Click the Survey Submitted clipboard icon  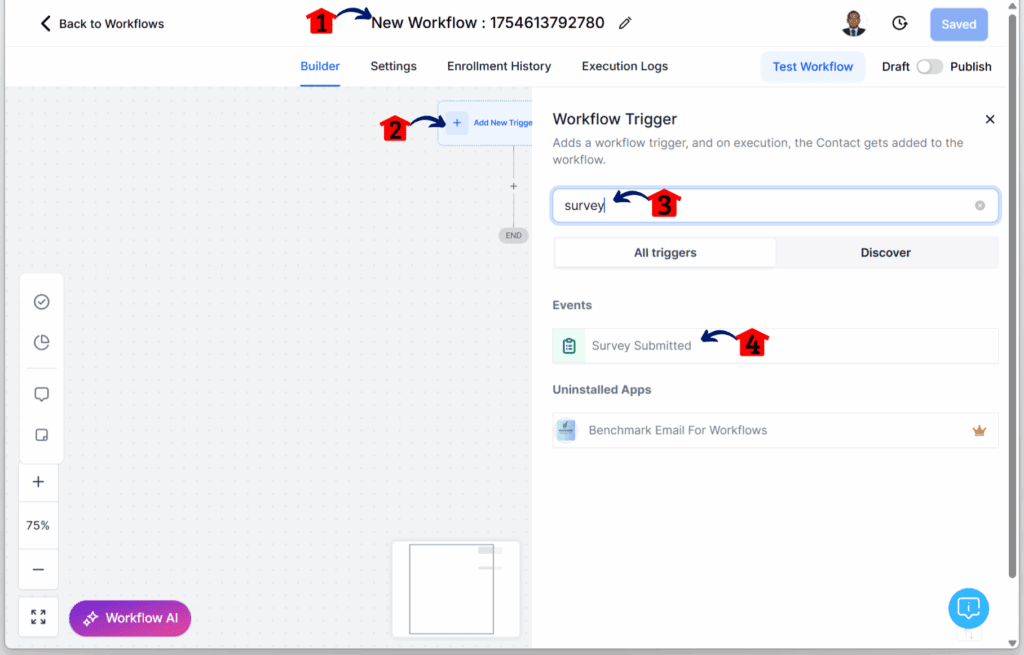pyautogui.click(x=569, y=345)
